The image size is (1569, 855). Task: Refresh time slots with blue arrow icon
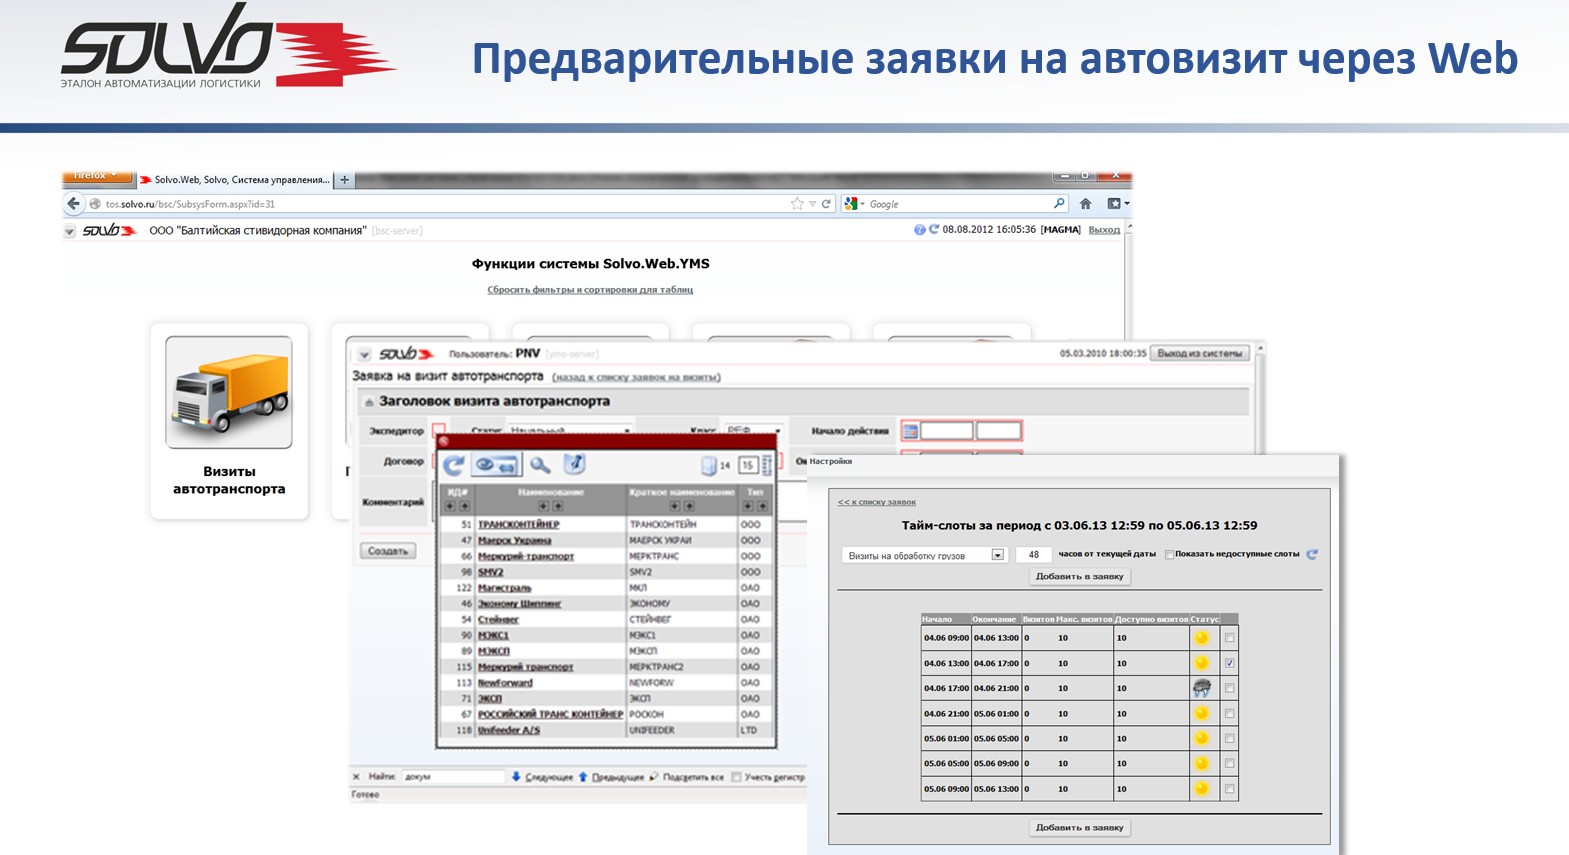pyautogui.click(x=1312, y=554)
